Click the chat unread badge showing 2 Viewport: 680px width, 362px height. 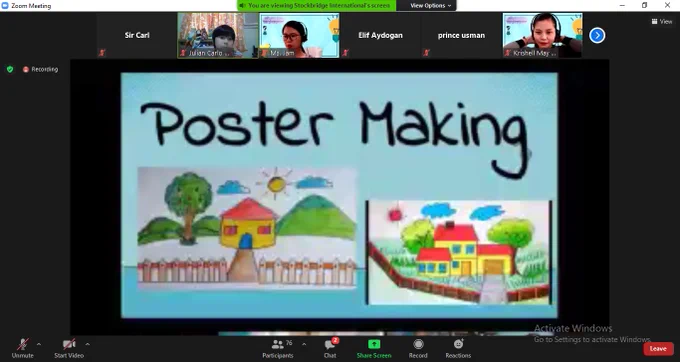coord(335,341)
